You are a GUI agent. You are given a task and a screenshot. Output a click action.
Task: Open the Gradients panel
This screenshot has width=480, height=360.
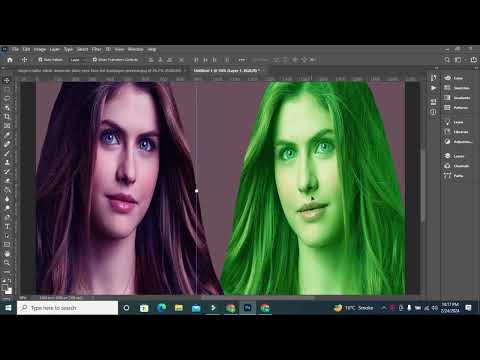coord(457,98)
